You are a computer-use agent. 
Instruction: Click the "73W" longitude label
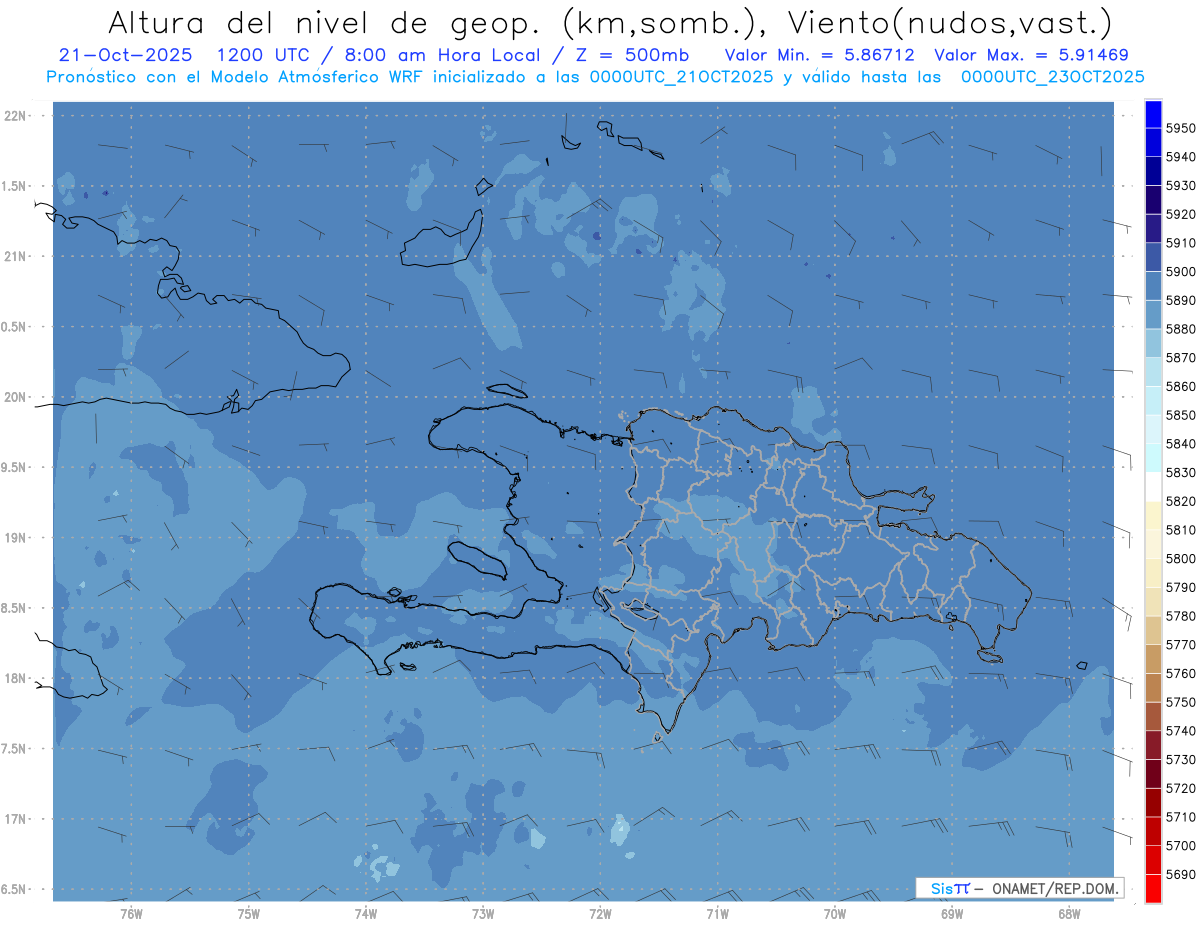[x=483, y=913]
